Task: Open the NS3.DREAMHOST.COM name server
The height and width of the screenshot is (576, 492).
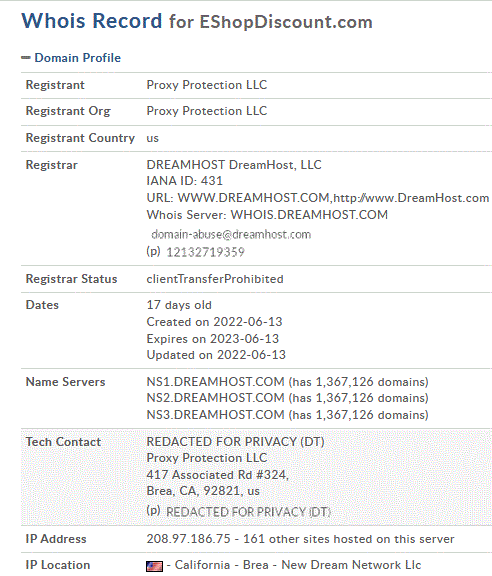Action: pyautogui.click(x=215, y=415)
